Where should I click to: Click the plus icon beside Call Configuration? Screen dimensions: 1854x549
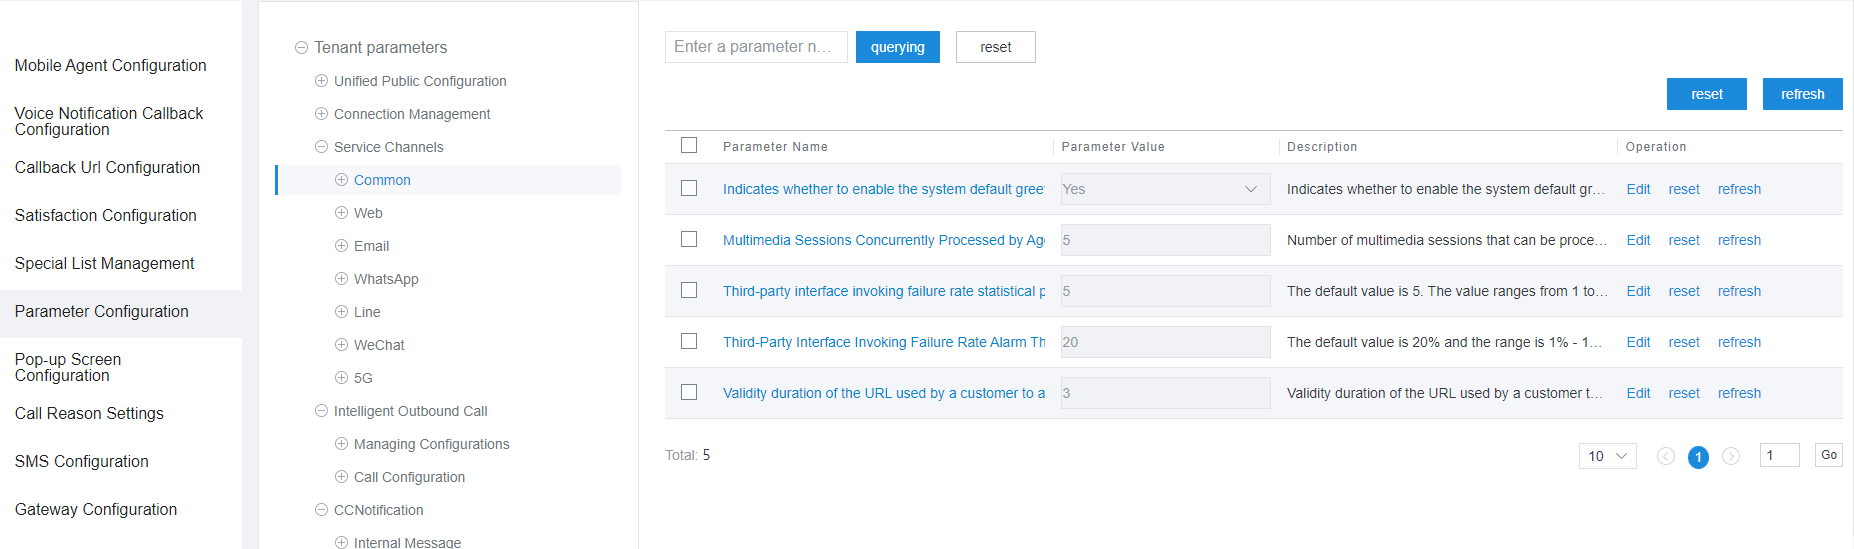pyautogui.click(x=341, y=477)
